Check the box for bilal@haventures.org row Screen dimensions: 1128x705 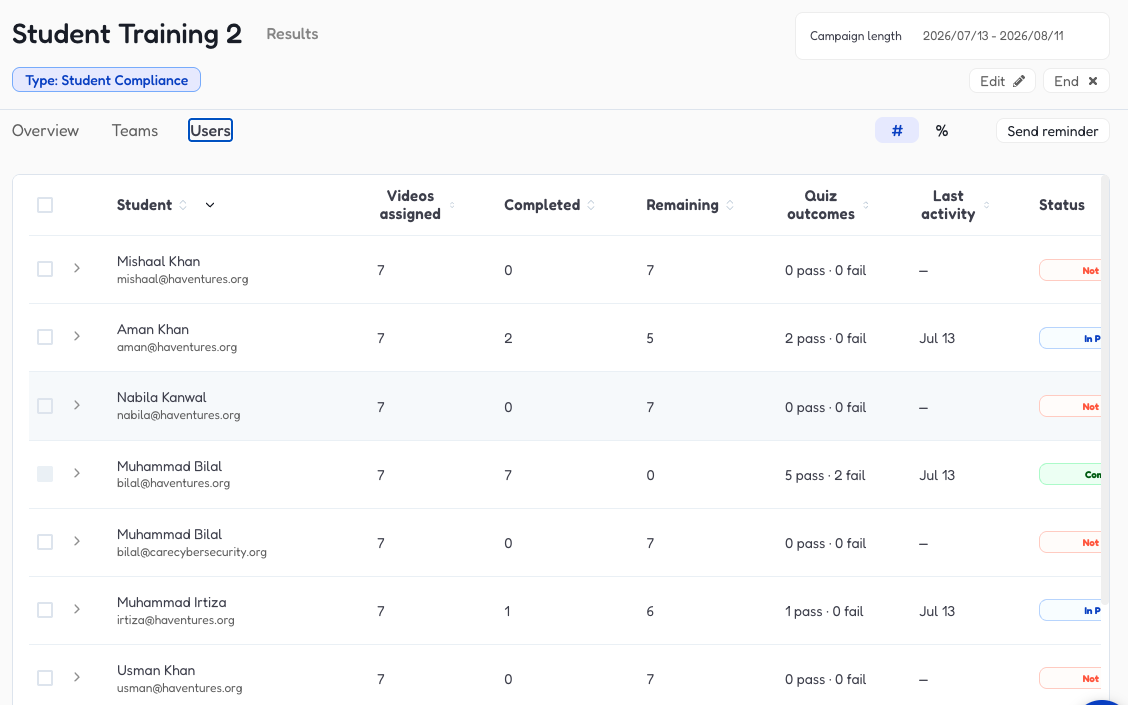[x=45, y=473]
